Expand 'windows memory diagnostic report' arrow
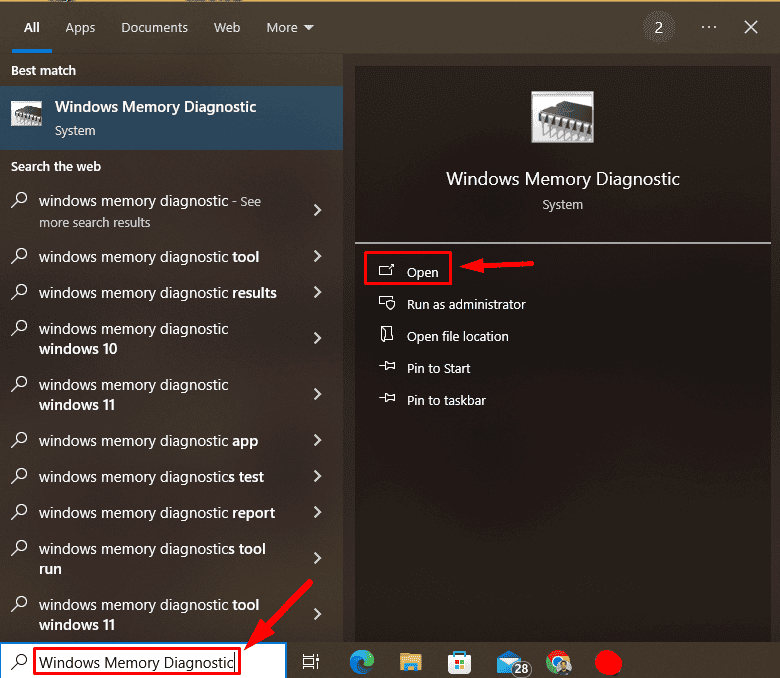 pyautogui.click(x=317, y=512)
